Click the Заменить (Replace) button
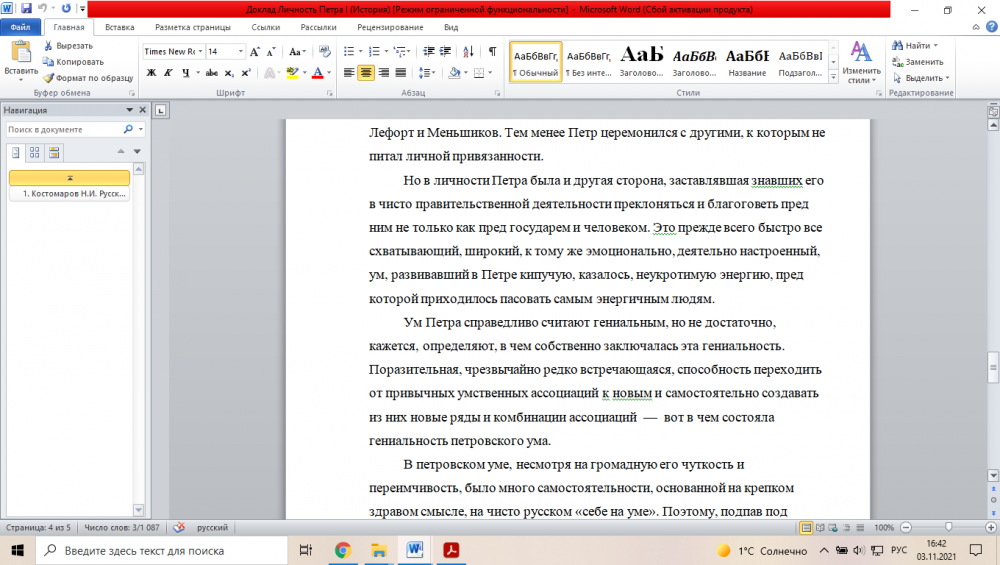This screenshot has width=1000, height=565. (917, 62)
